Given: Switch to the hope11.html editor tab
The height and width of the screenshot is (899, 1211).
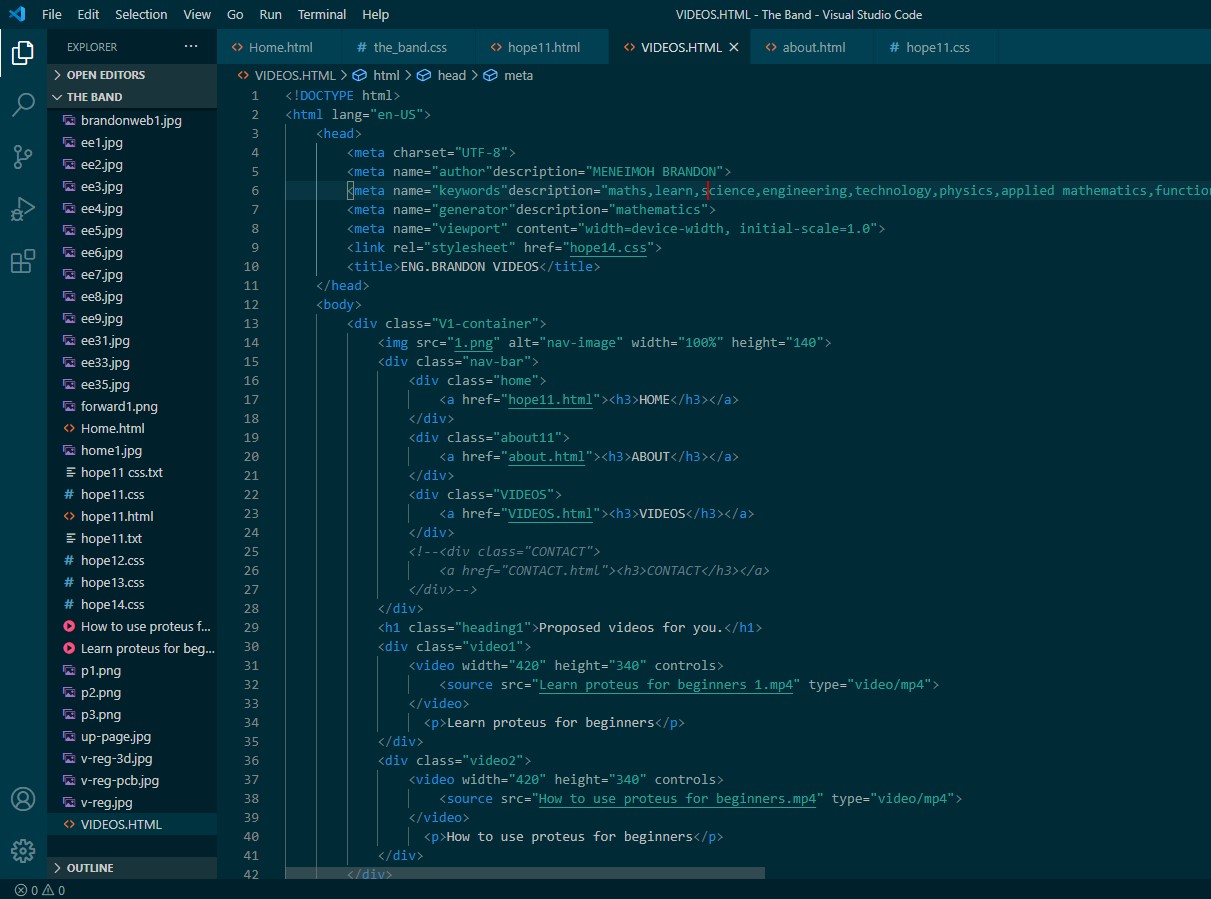Looking at the screenshot, I should click(x=543, y=47).
